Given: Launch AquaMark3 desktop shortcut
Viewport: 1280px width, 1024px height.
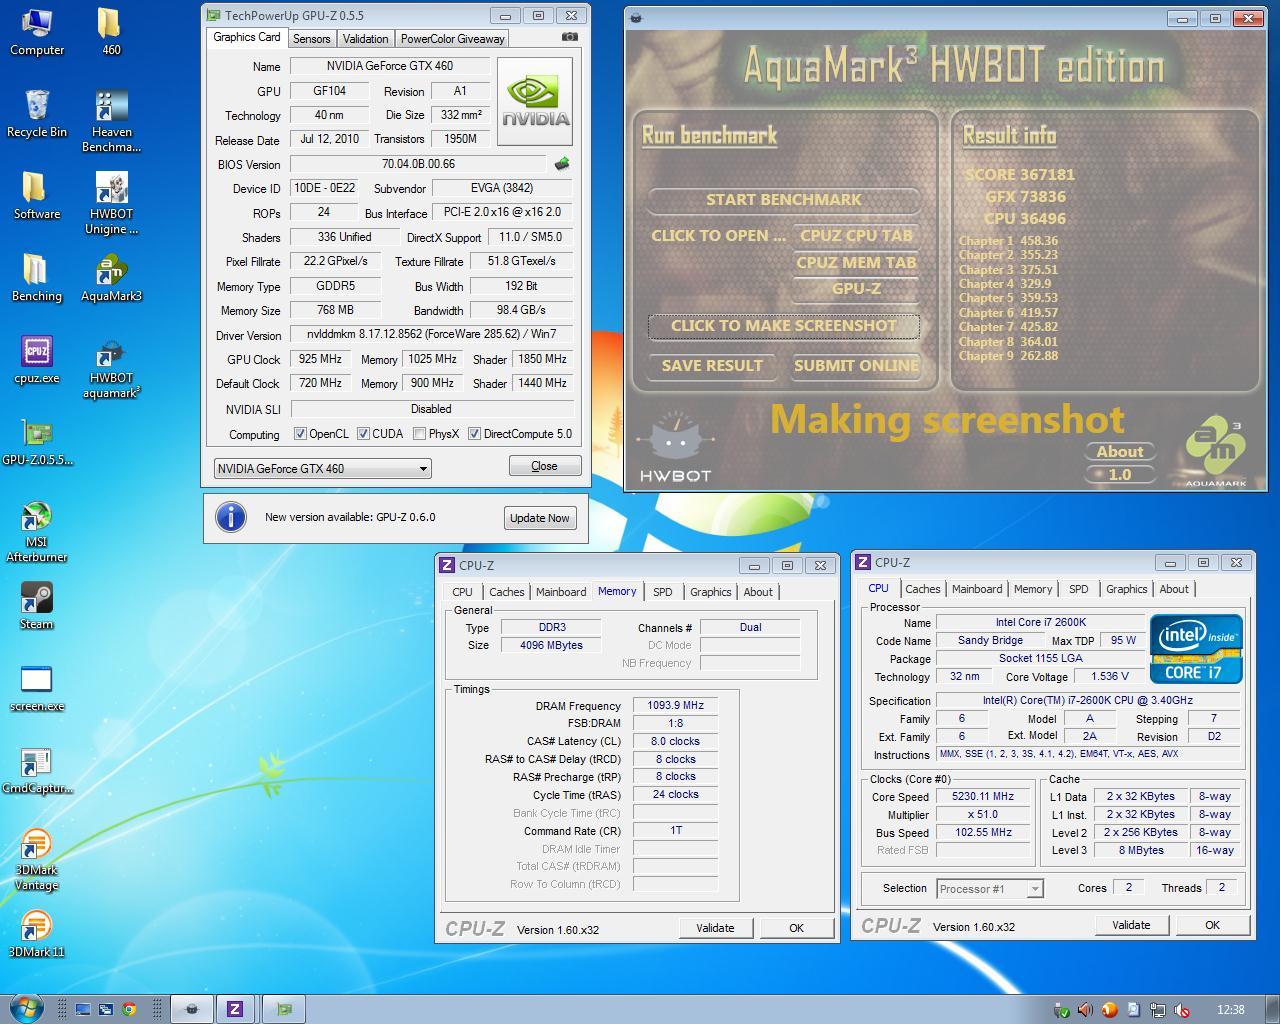Looking at the screenshot, I should [x=111, y=278].
